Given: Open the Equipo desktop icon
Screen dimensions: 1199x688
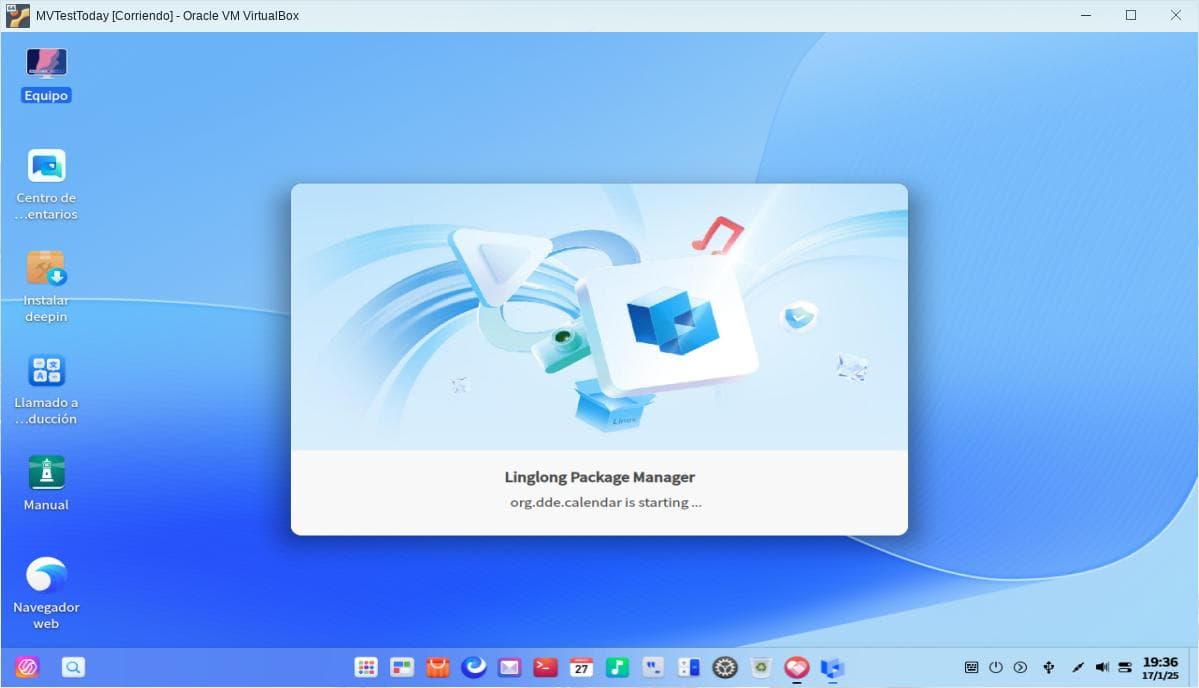Looking at the screenshot, I should pyautogui.click(x=46, y=74).
